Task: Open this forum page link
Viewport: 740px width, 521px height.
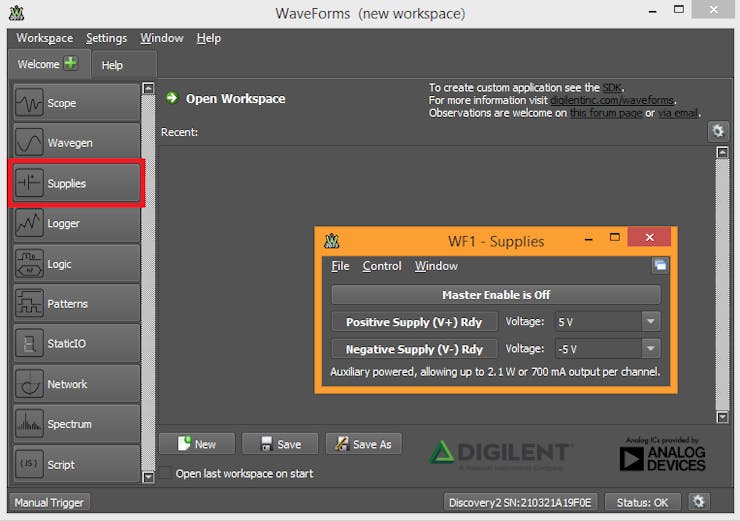Action: pos(606,113)
